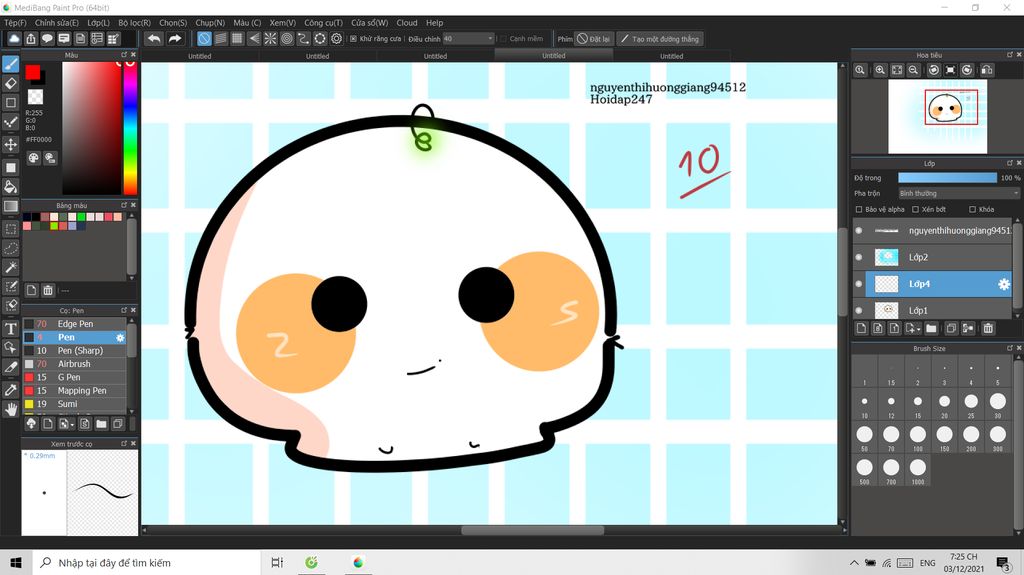Enable Xén bớt clipping checkbox
1024x575 pixels.
pyautogui.click(x=916, y=210)
